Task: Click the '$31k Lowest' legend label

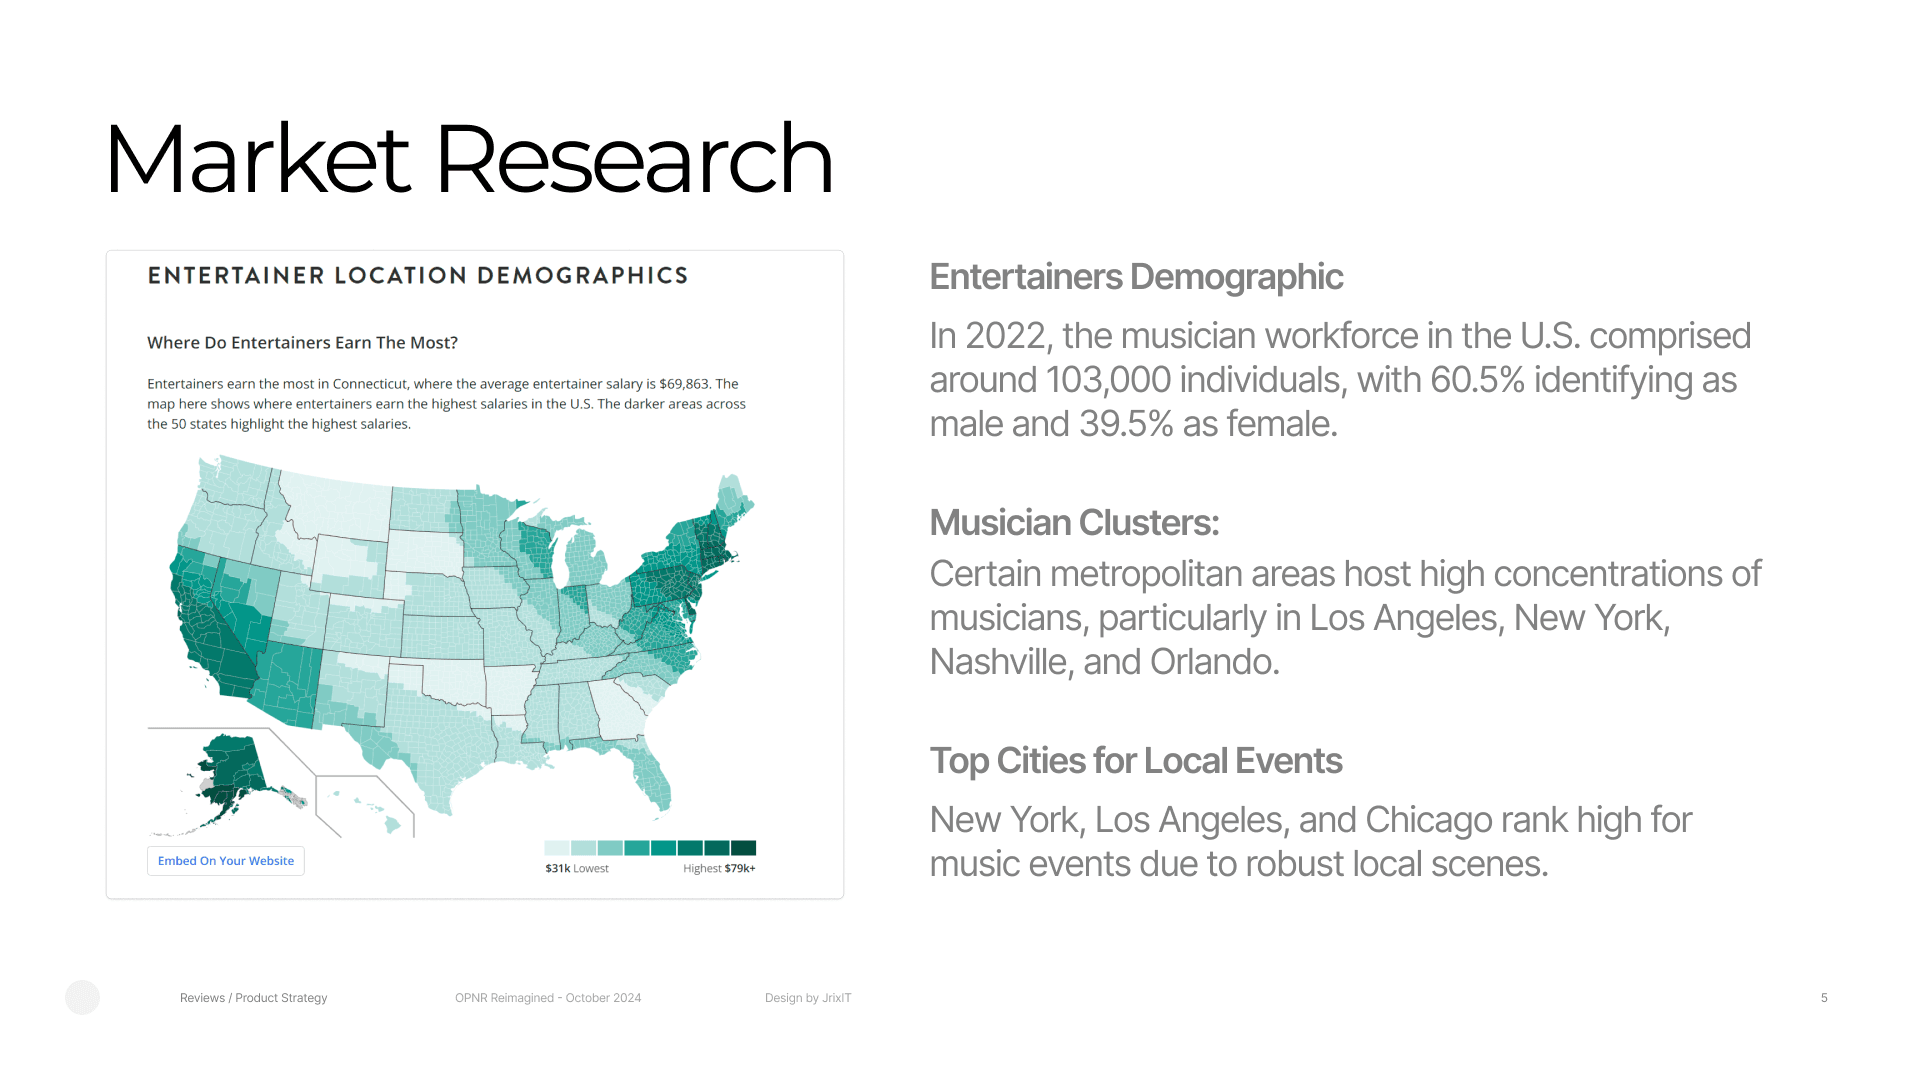Action: pos(577,869)
